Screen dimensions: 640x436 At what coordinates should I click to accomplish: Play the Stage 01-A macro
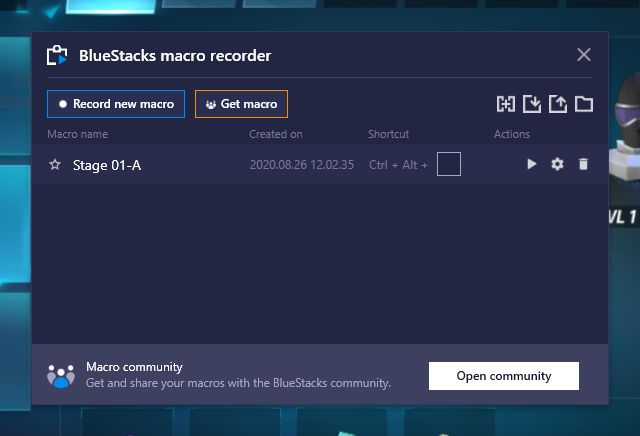point(531,164)
